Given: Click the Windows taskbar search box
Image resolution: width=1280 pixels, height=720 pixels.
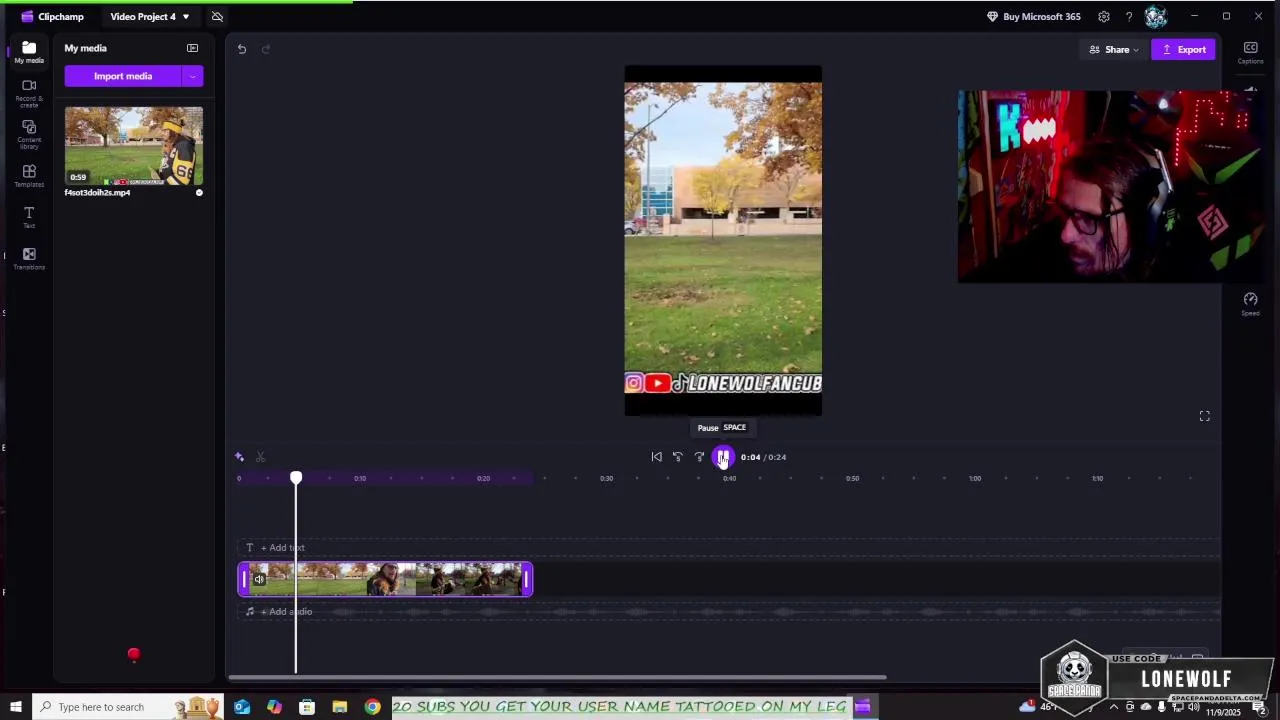Looking at the screenshot, I should 128,707.
